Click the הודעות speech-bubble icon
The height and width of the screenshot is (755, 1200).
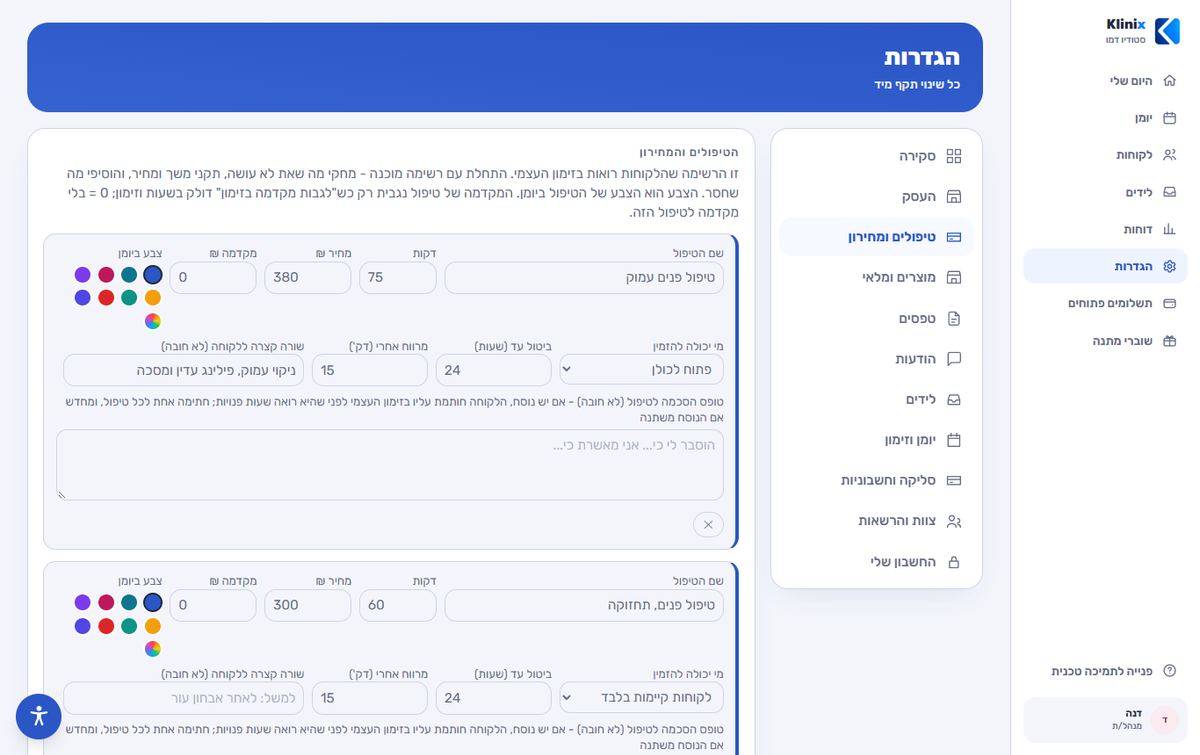click(x=954, y=358)
